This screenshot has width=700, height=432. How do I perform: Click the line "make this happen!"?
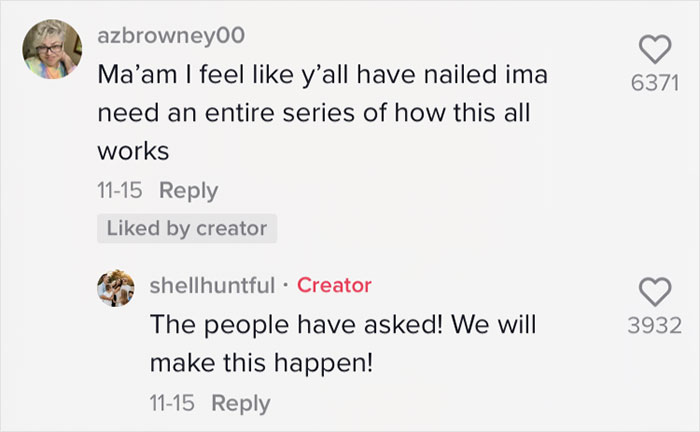pyautogui.click(x=261, y=363)
